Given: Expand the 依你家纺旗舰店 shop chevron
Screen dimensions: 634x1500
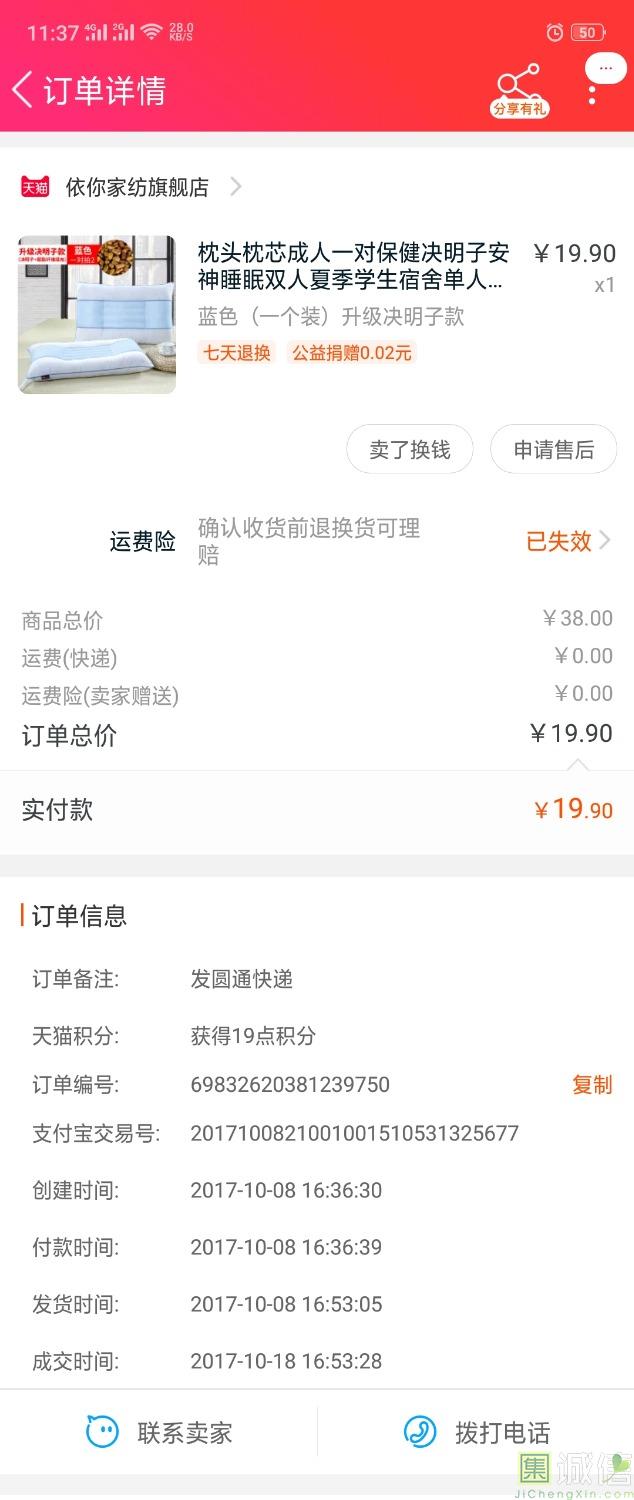Looking at the screenshot, I should pos(236,187).
